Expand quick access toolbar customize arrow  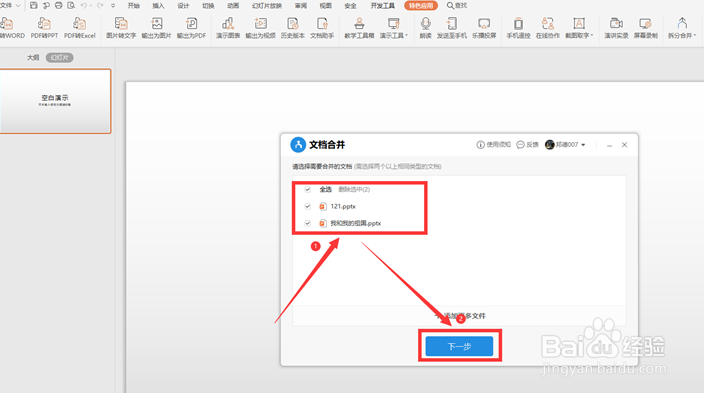click(x=113, y=5)
